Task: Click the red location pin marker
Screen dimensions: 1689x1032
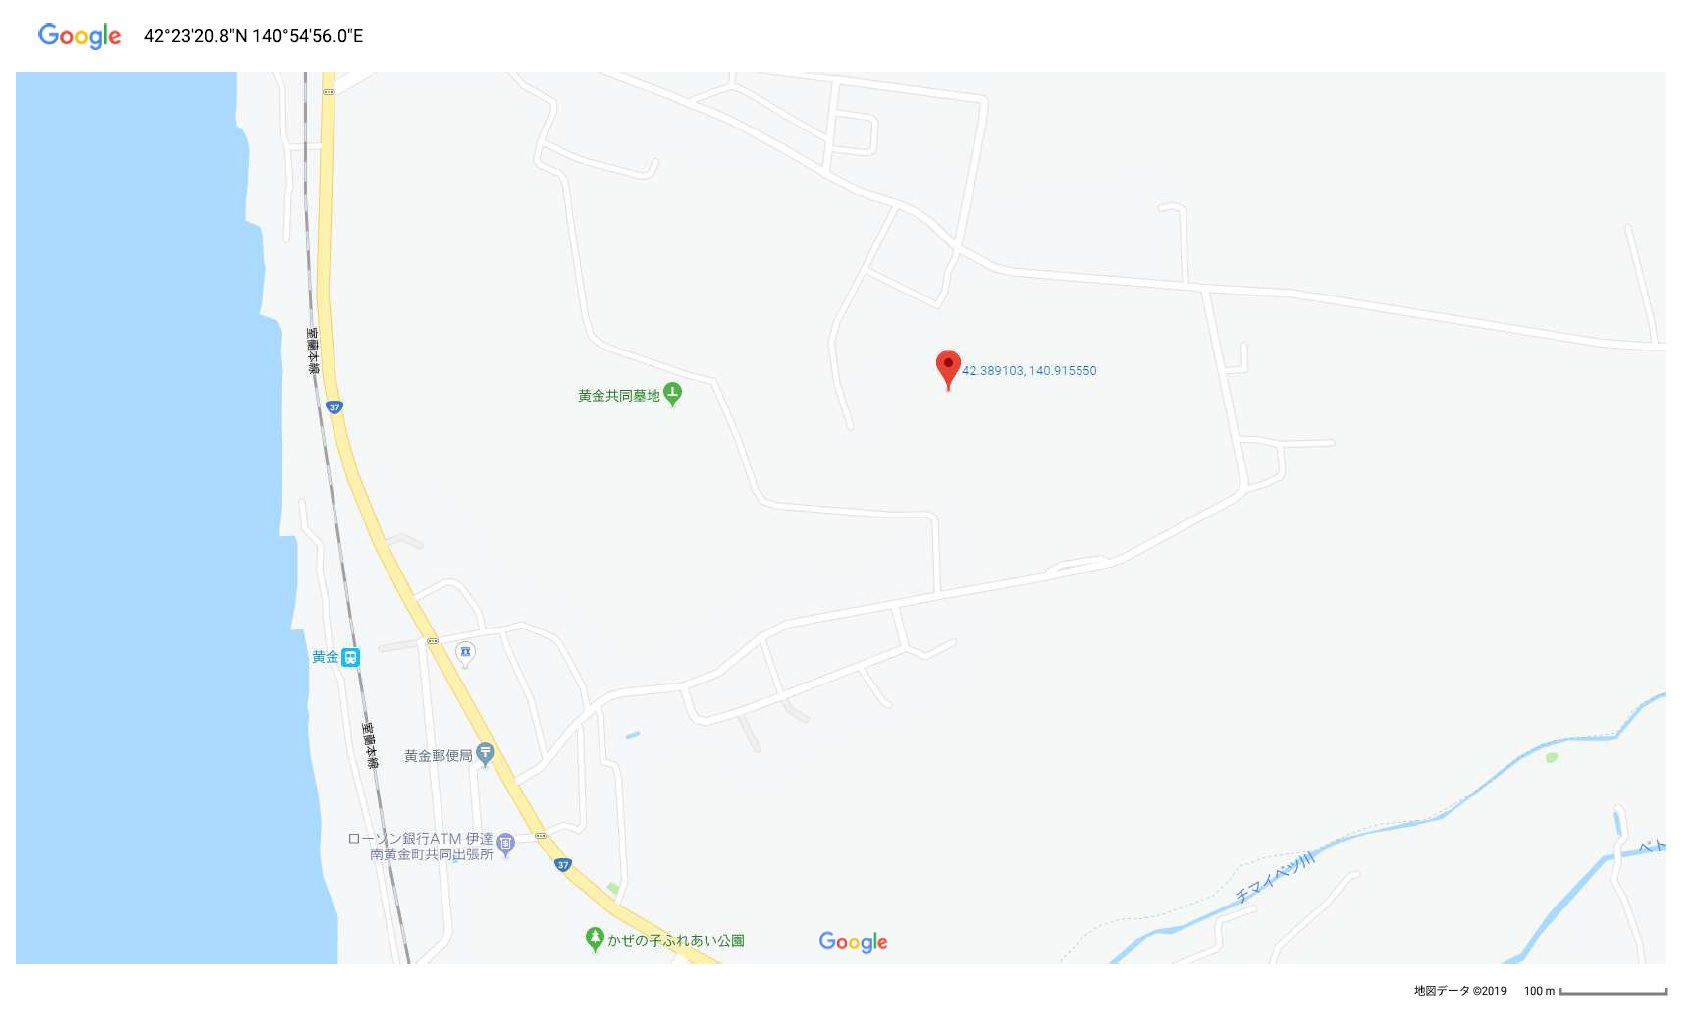Action: click(x=948, y=369)
